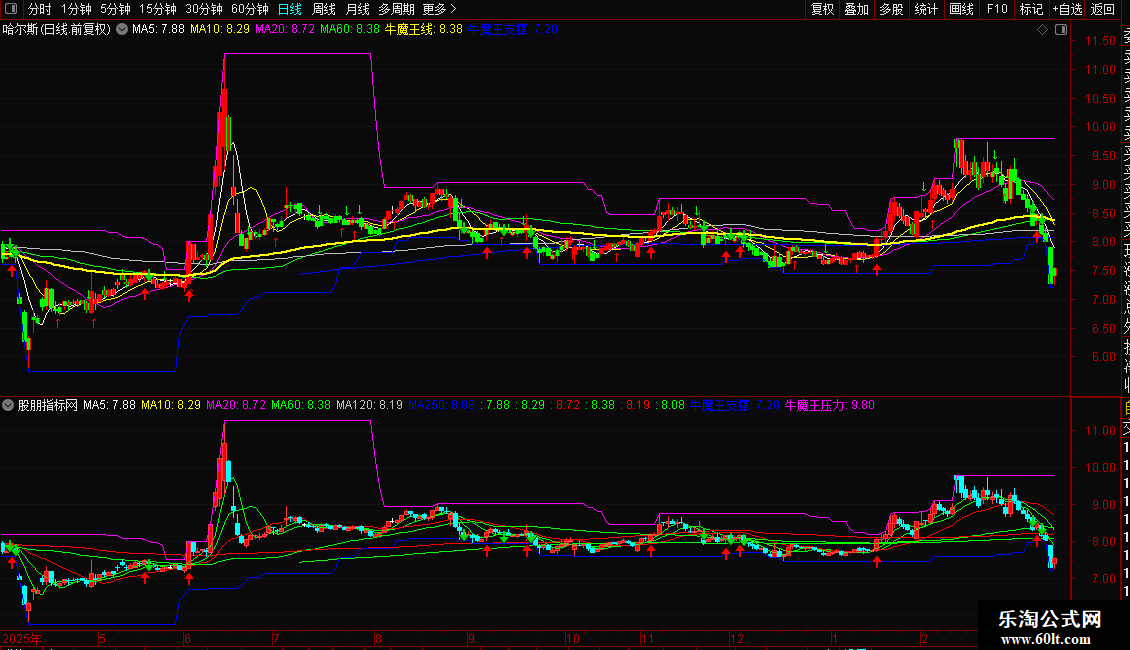Click the 牛魔王线 yellow indicator label
The width and height of the screenshot is (1130, 650).
tap(424, 30)
